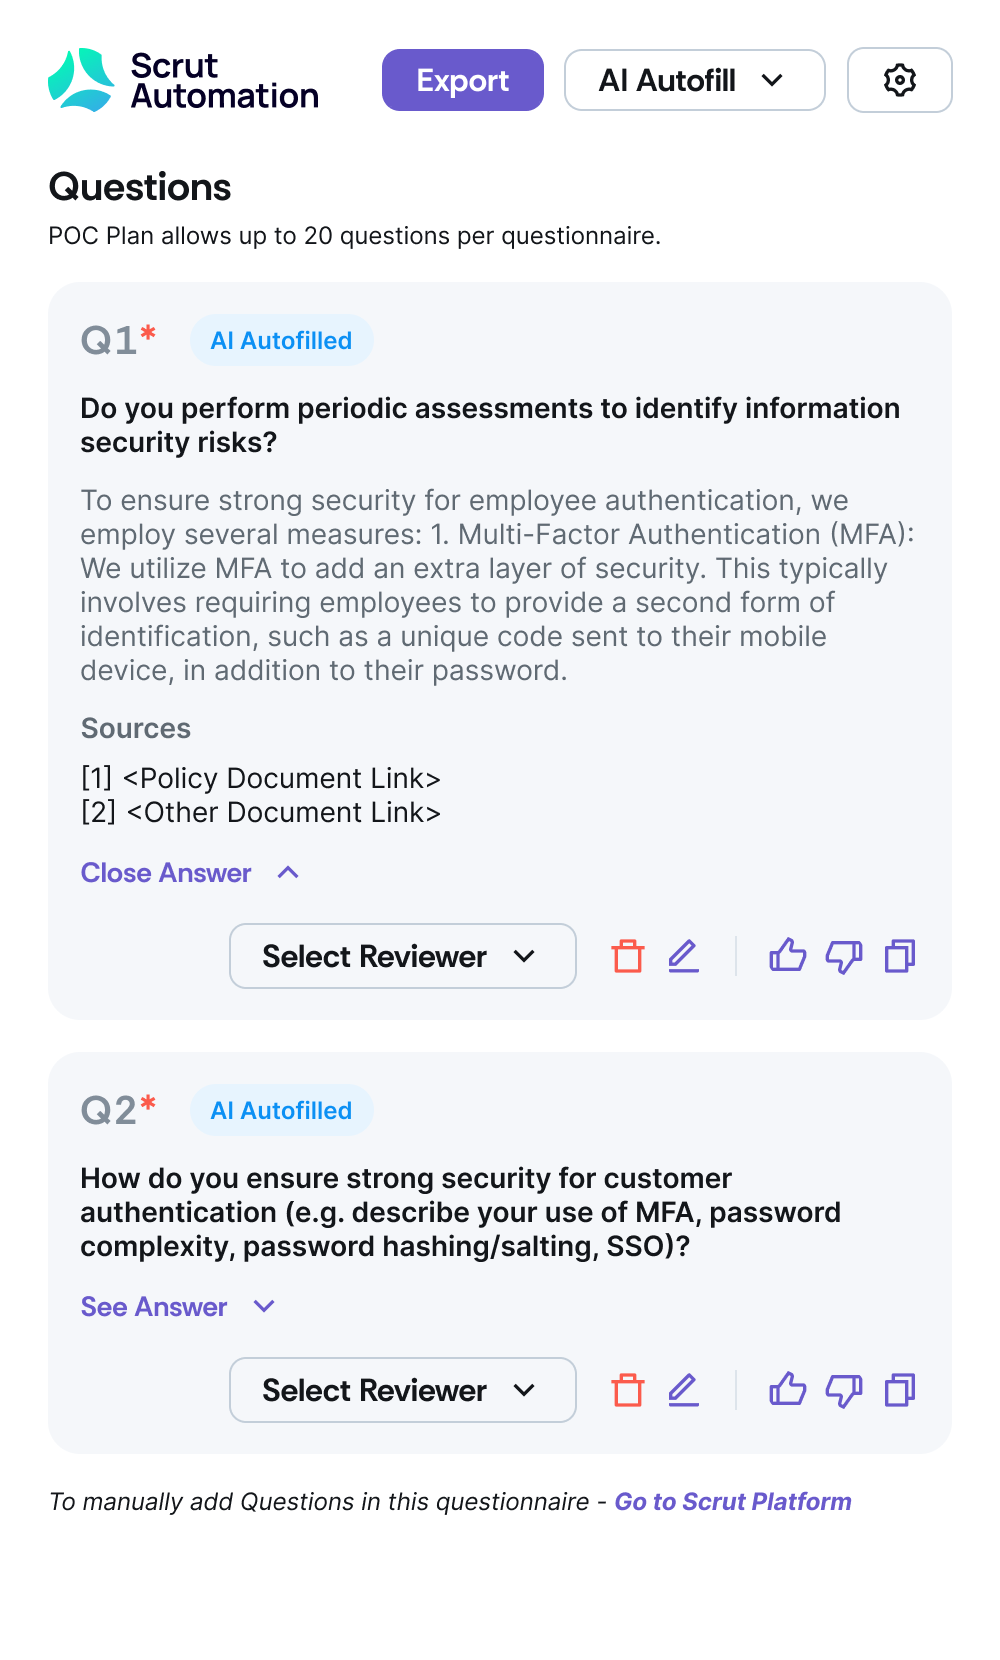
Task: Edit the Q1 answer with pencil icon
Action: pyautogui.click(x=684, y=956)
